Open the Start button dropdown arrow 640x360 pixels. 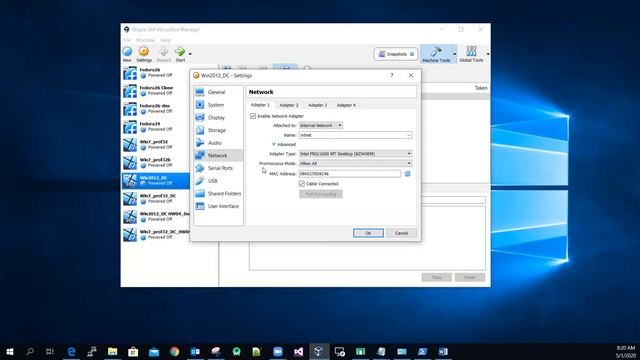[190, 54]
